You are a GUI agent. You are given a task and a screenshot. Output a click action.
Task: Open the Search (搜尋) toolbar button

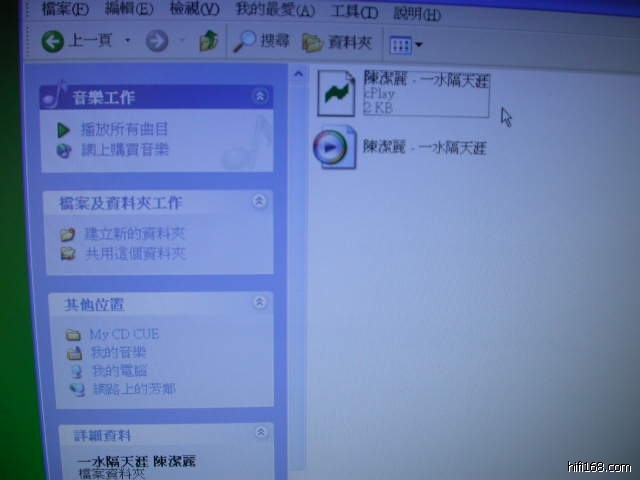261,42
